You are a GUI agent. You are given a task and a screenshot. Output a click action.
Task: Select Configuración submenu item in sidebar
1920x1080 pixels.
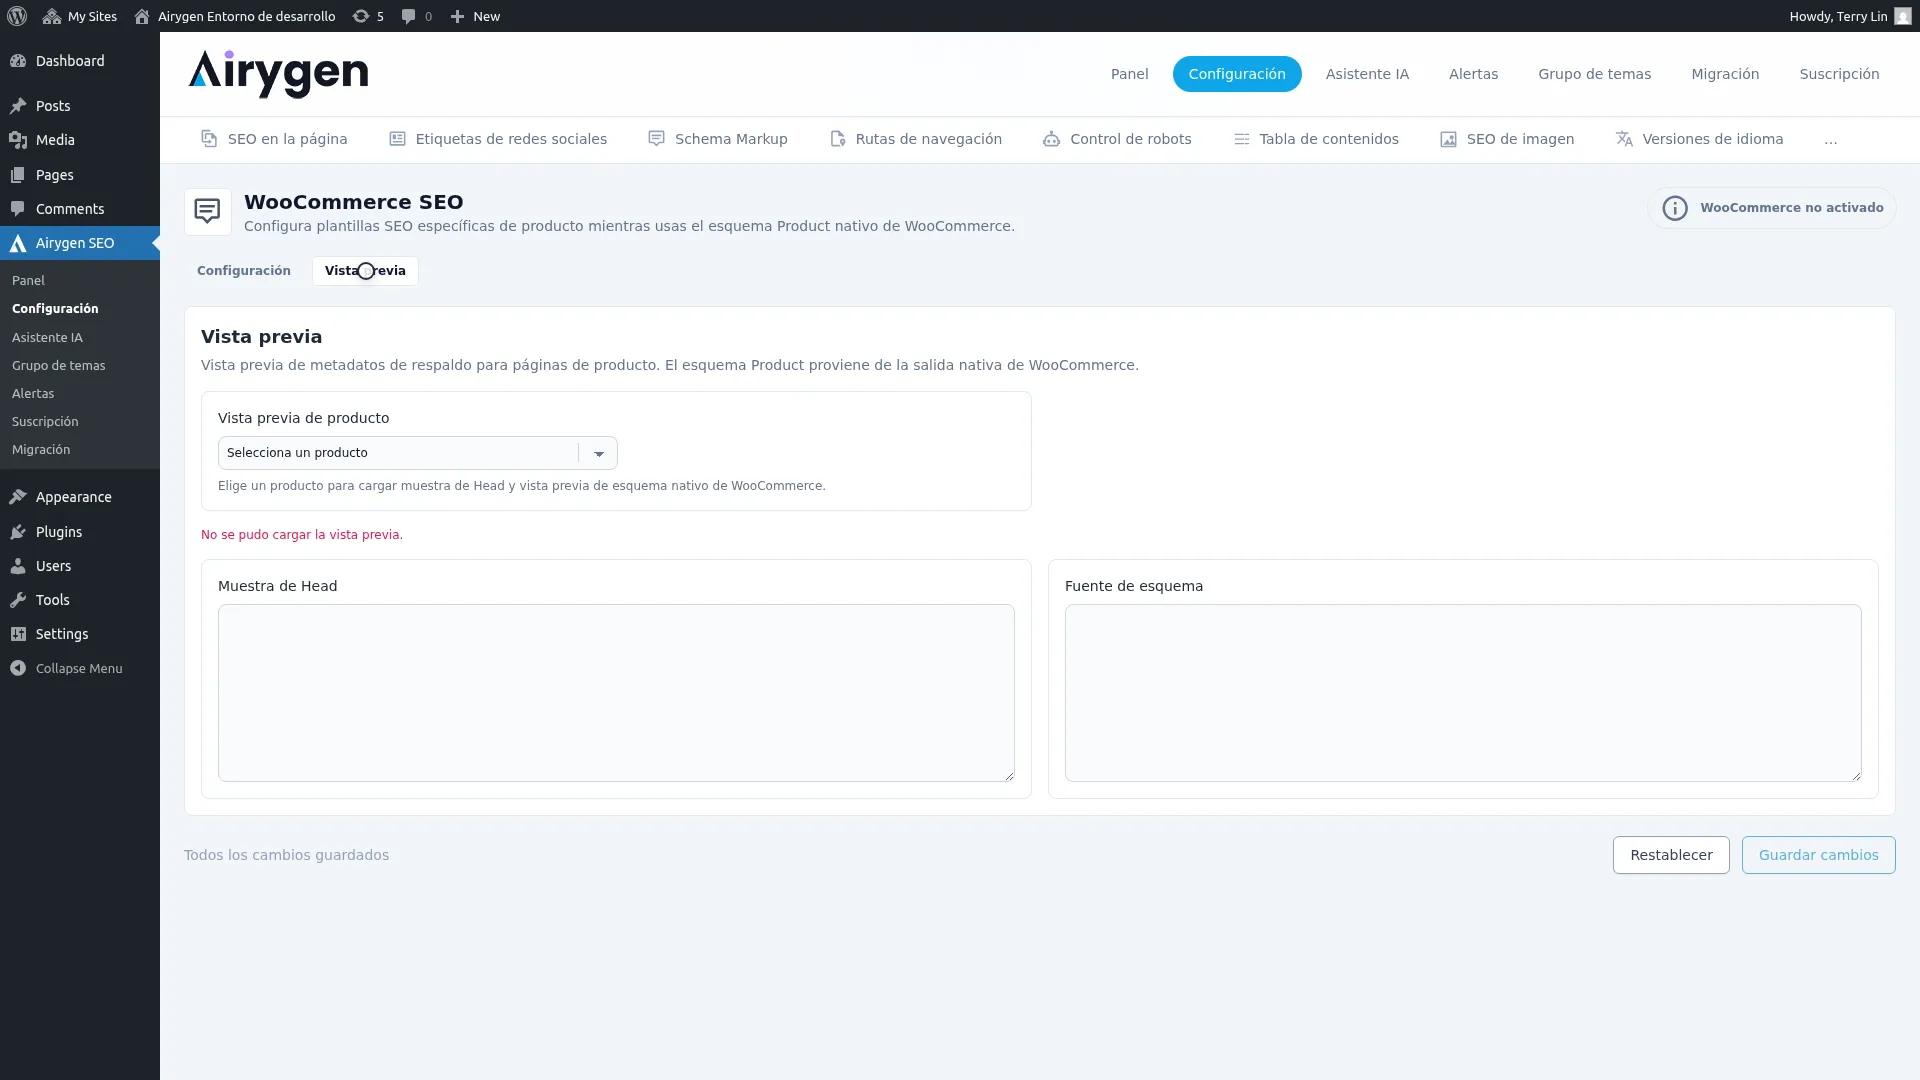55,308
